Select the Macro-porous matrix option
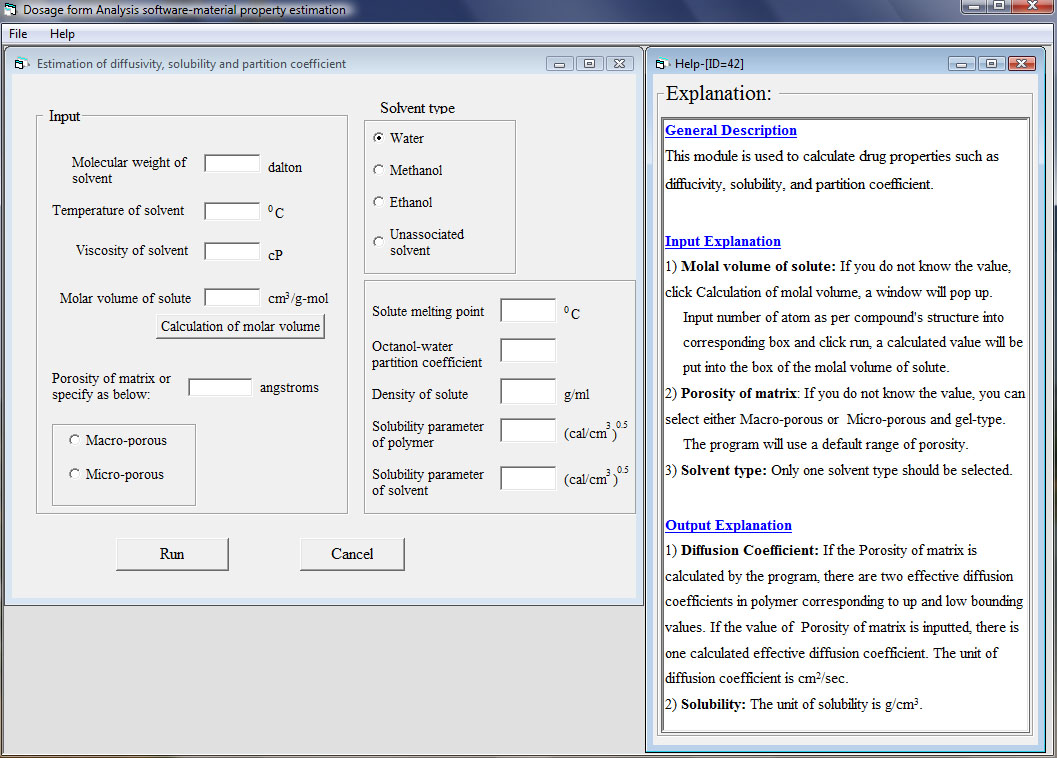 click(74, 440)
